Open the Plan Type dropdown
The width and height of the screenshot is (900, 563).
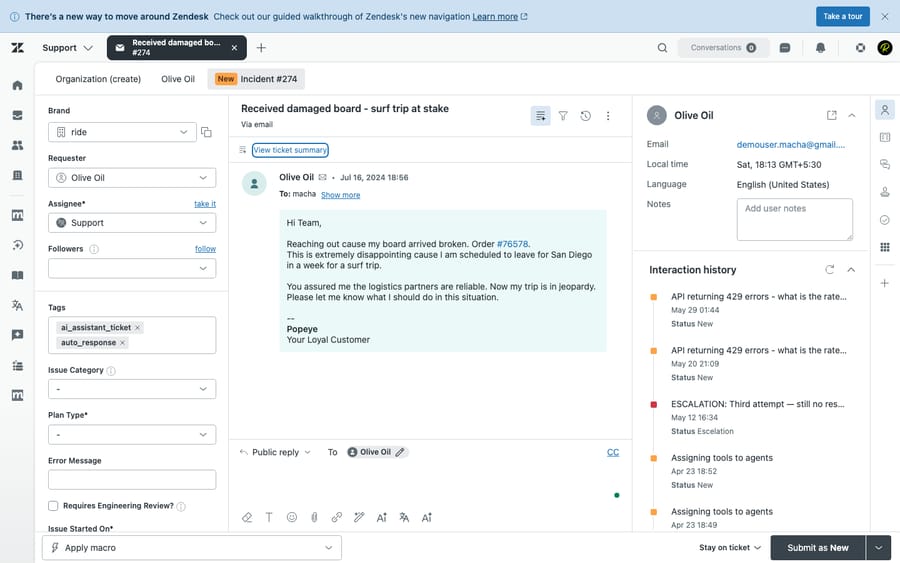pos(132,434)
